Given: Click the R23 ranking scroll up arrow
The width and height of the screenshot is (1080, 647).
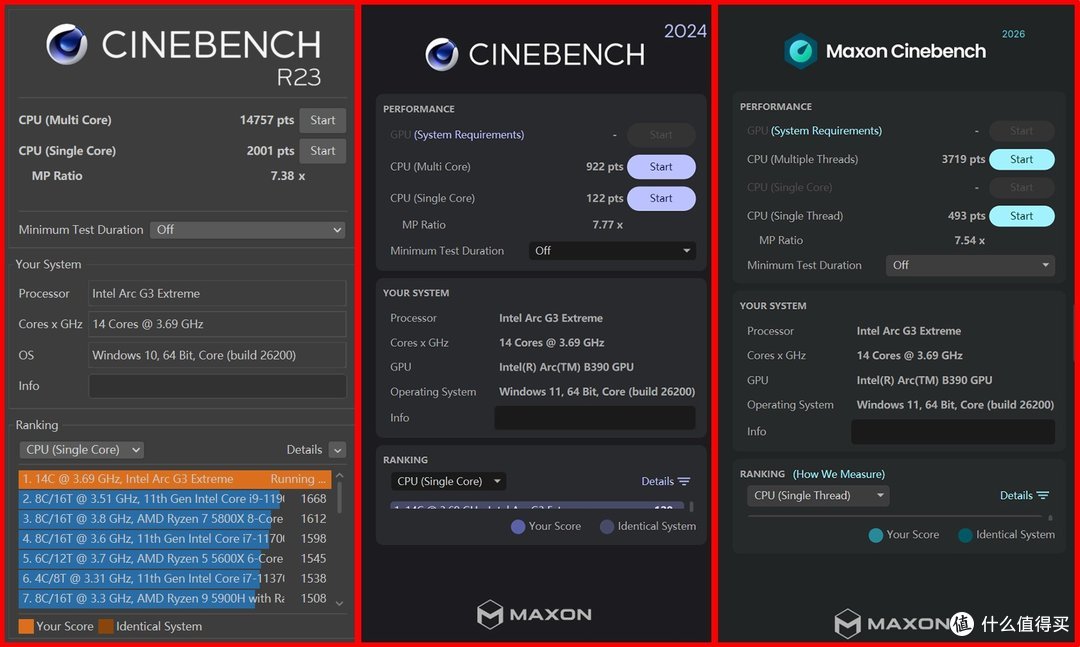Looking at the screenshot, I should click(x=340, y=475).
